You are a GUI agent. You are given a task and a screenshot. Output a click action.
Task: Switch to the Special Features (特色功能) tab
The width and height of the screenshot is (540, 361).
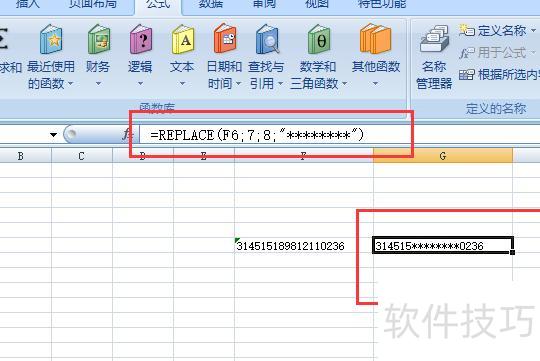pyautogui.click(x=382, y=4)
